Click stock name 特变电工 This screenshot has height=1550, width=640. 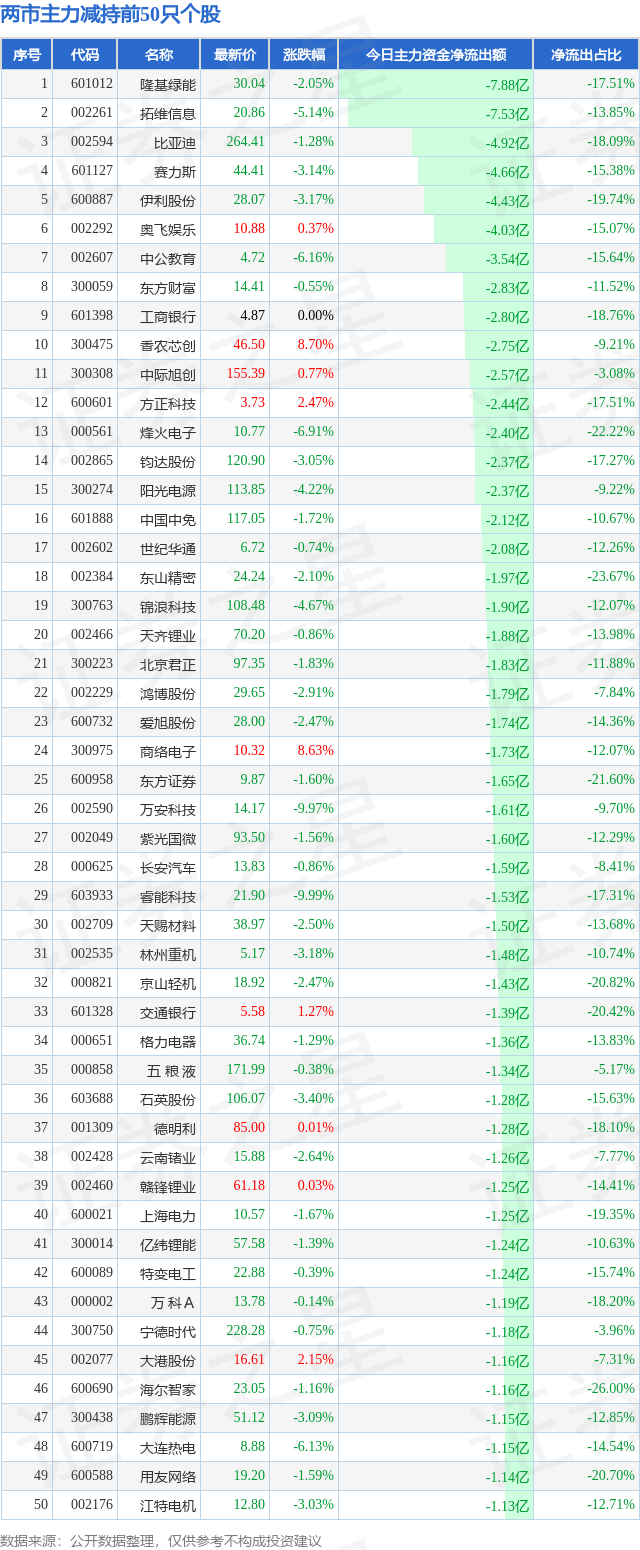(168, 1274)
